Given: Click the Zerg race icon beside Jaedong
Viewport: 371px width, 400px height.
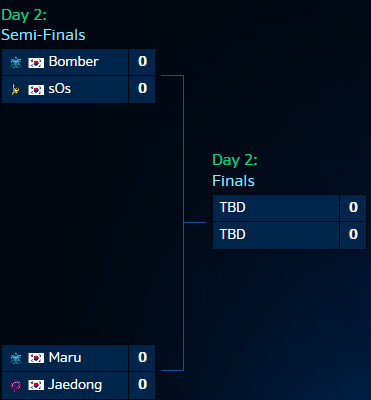Looking at the screenshot, I should [x=16, y=385].
